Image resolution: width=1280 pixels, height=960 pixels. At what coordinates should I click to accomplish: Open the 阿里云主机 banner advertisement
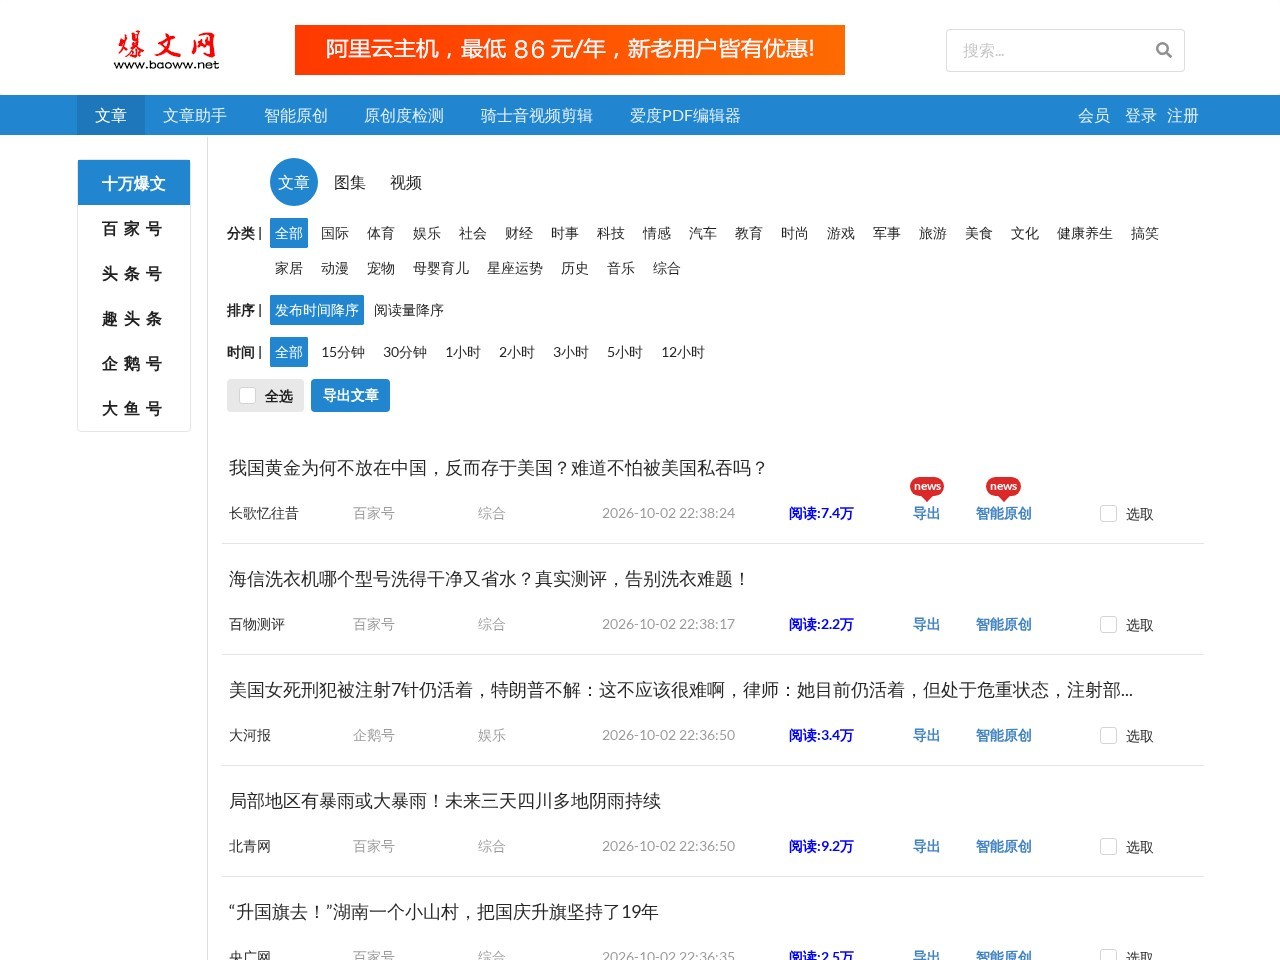click(x=570, y=50)
